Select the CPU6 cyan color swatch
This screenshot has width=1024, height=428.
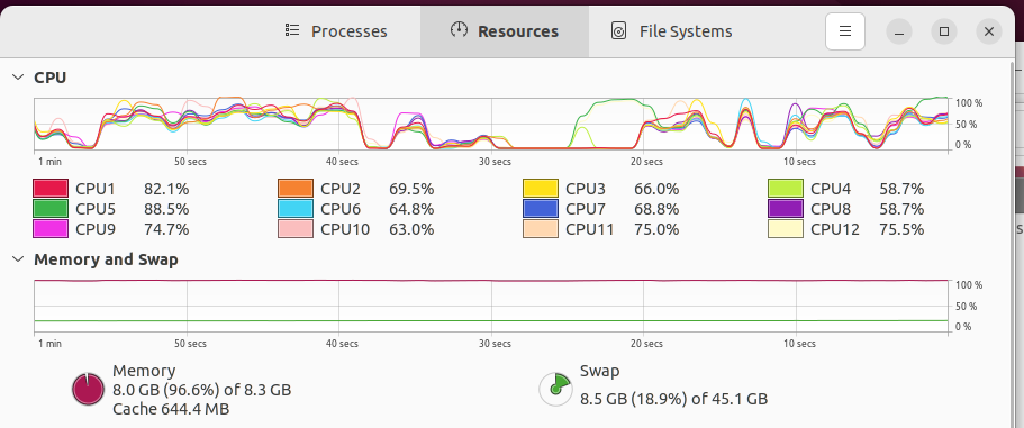coord(296,209)
